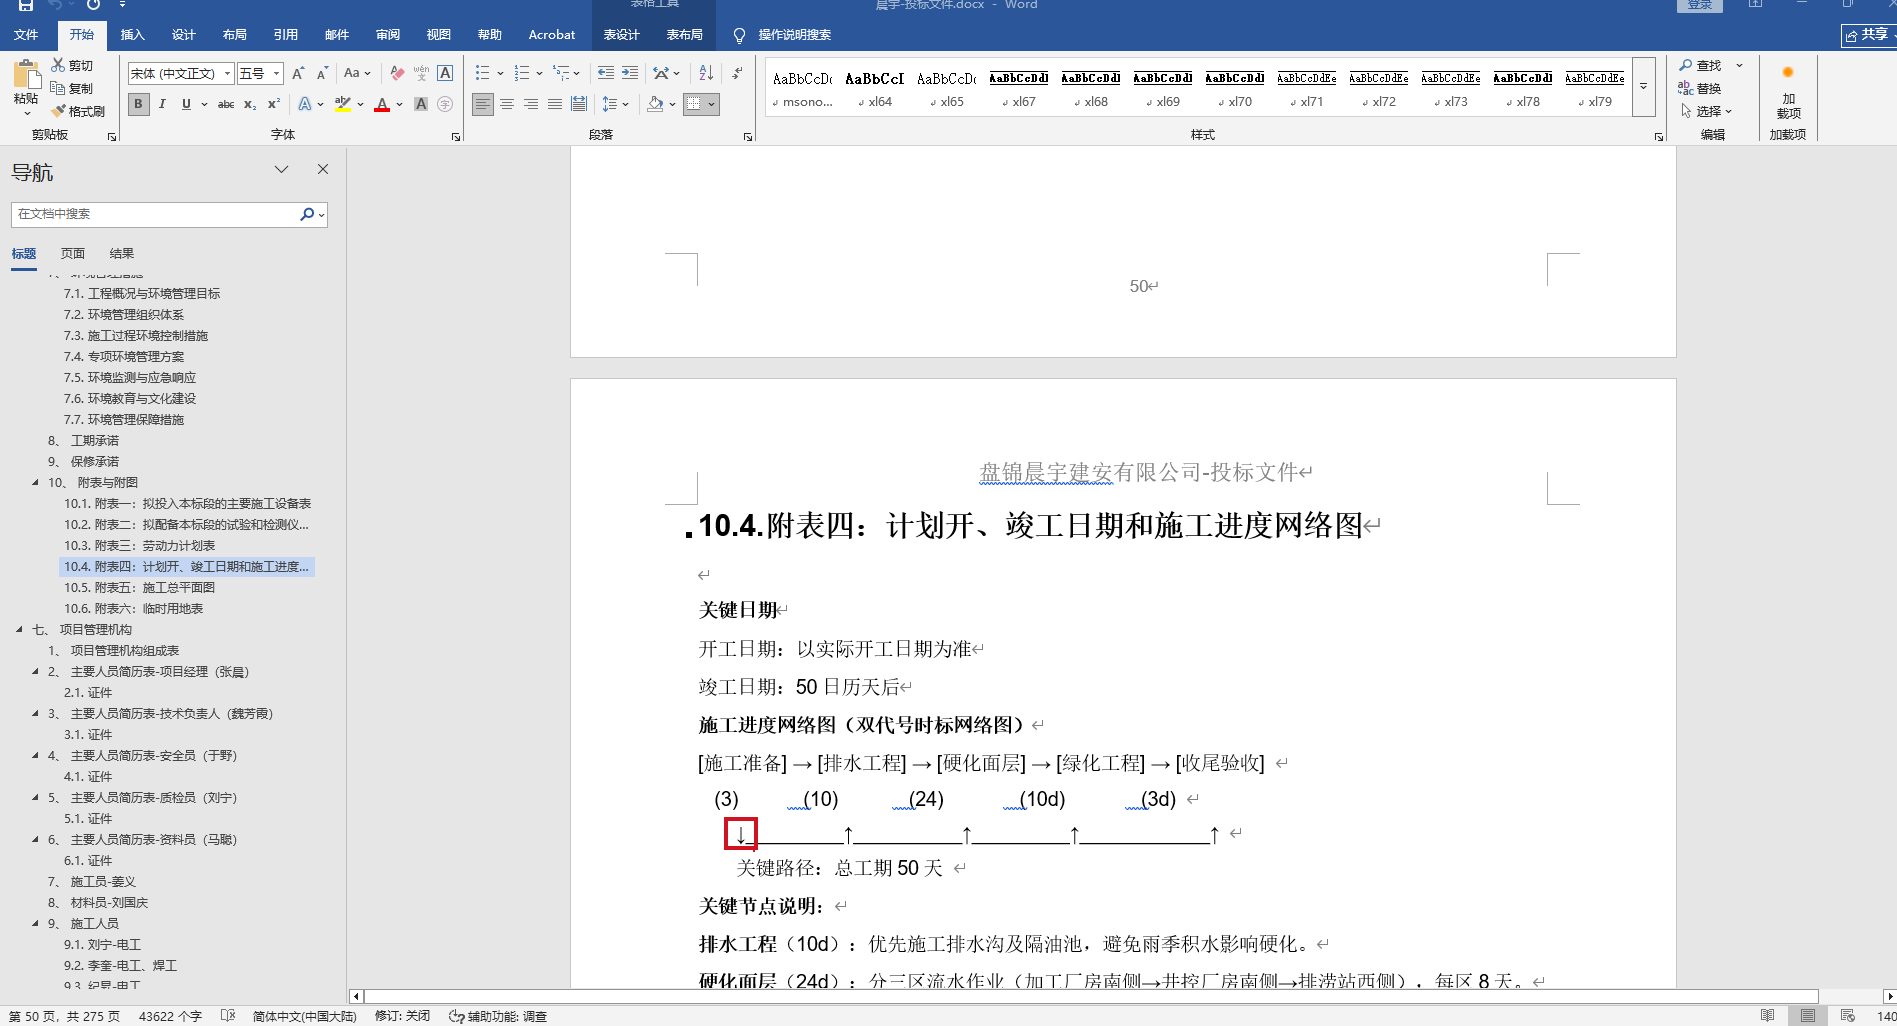Open the 文件 (File) menu

pyautogui.click(x=26, y=35)
